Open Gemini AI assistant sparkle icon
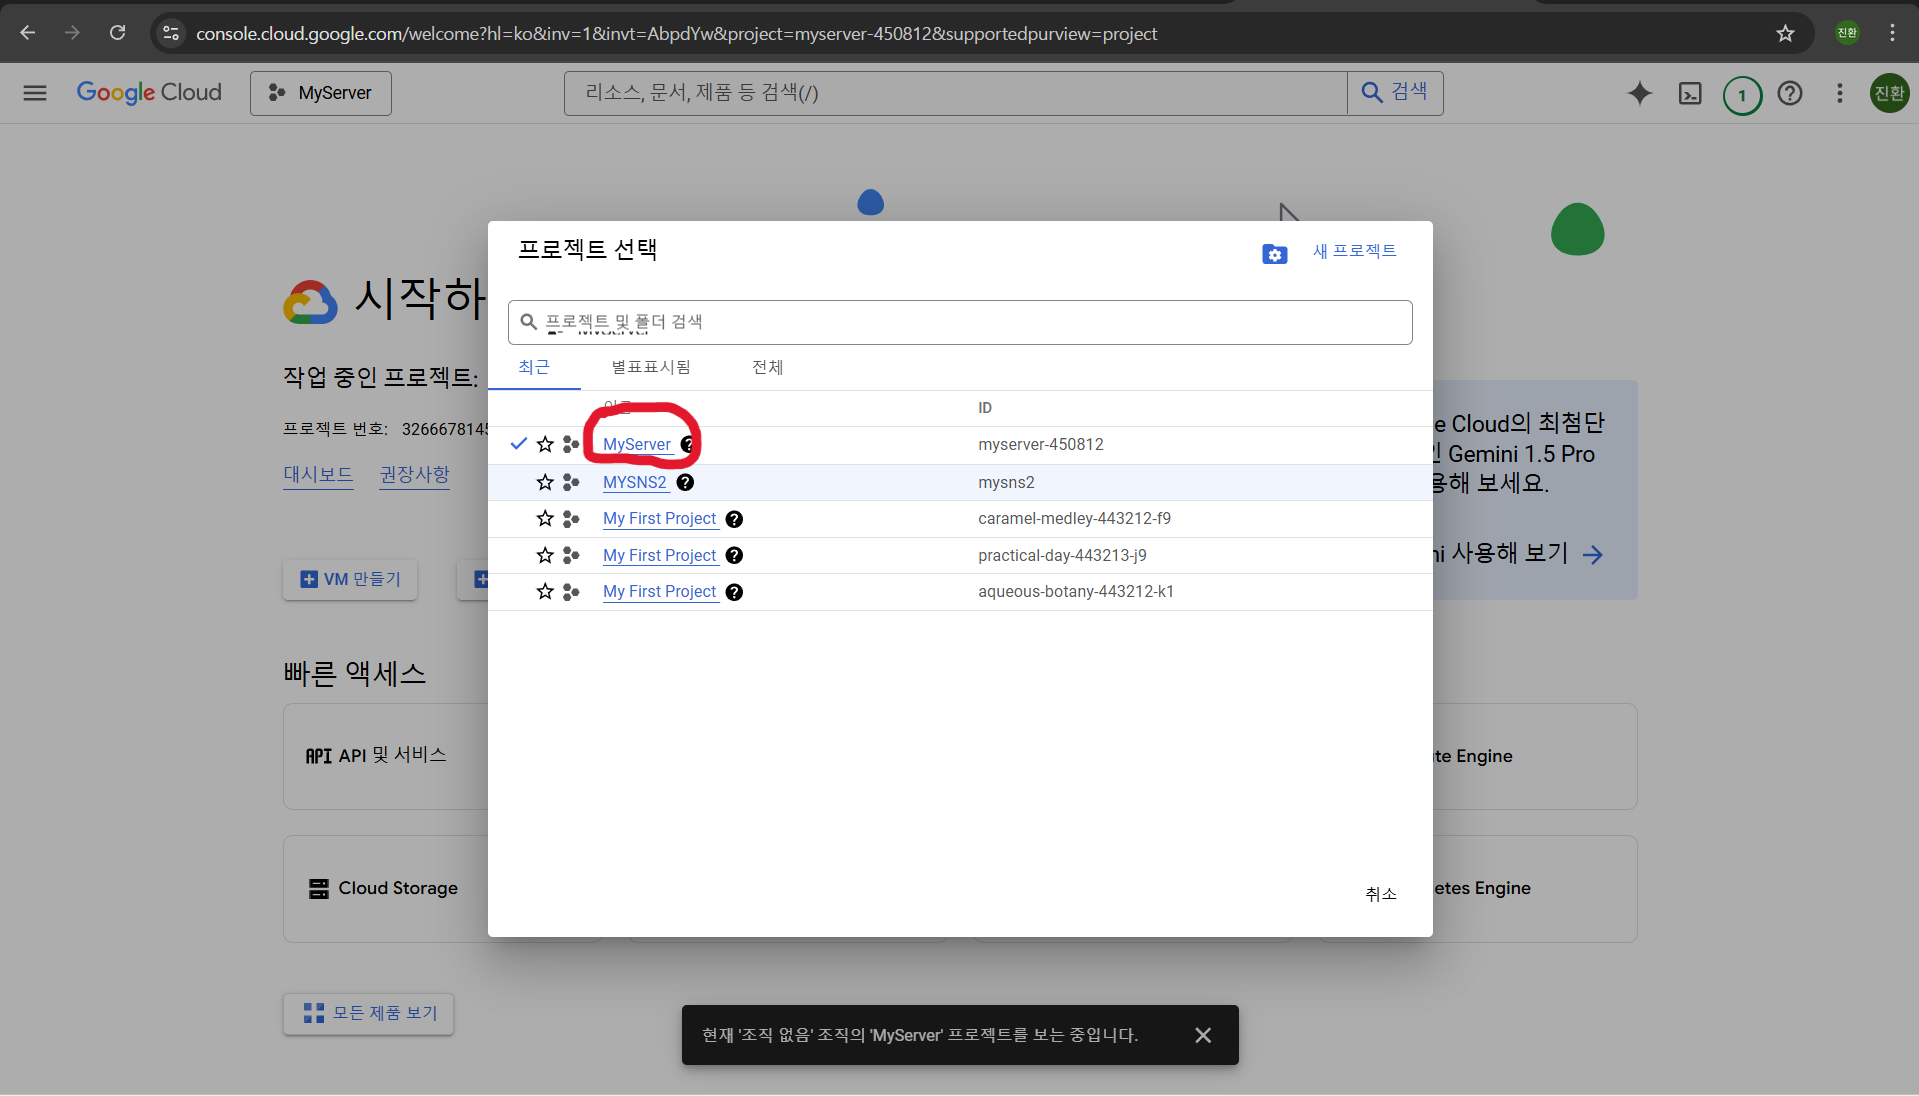The width and height of the screenshot is (1919, 1096). tap(1640, 93)
